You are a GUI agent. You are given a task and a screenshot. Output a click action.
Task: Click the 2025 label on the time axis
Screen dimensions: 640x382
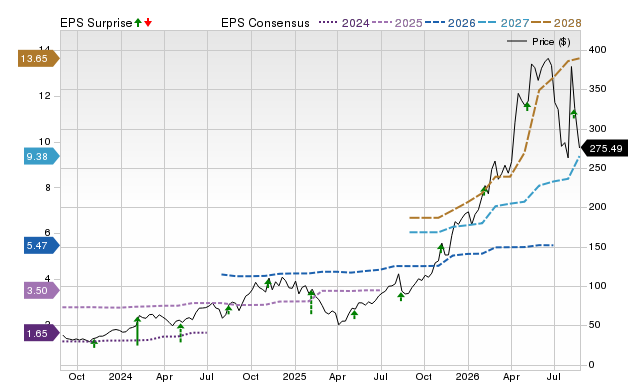pyautogui.click(x=294, y=376)
